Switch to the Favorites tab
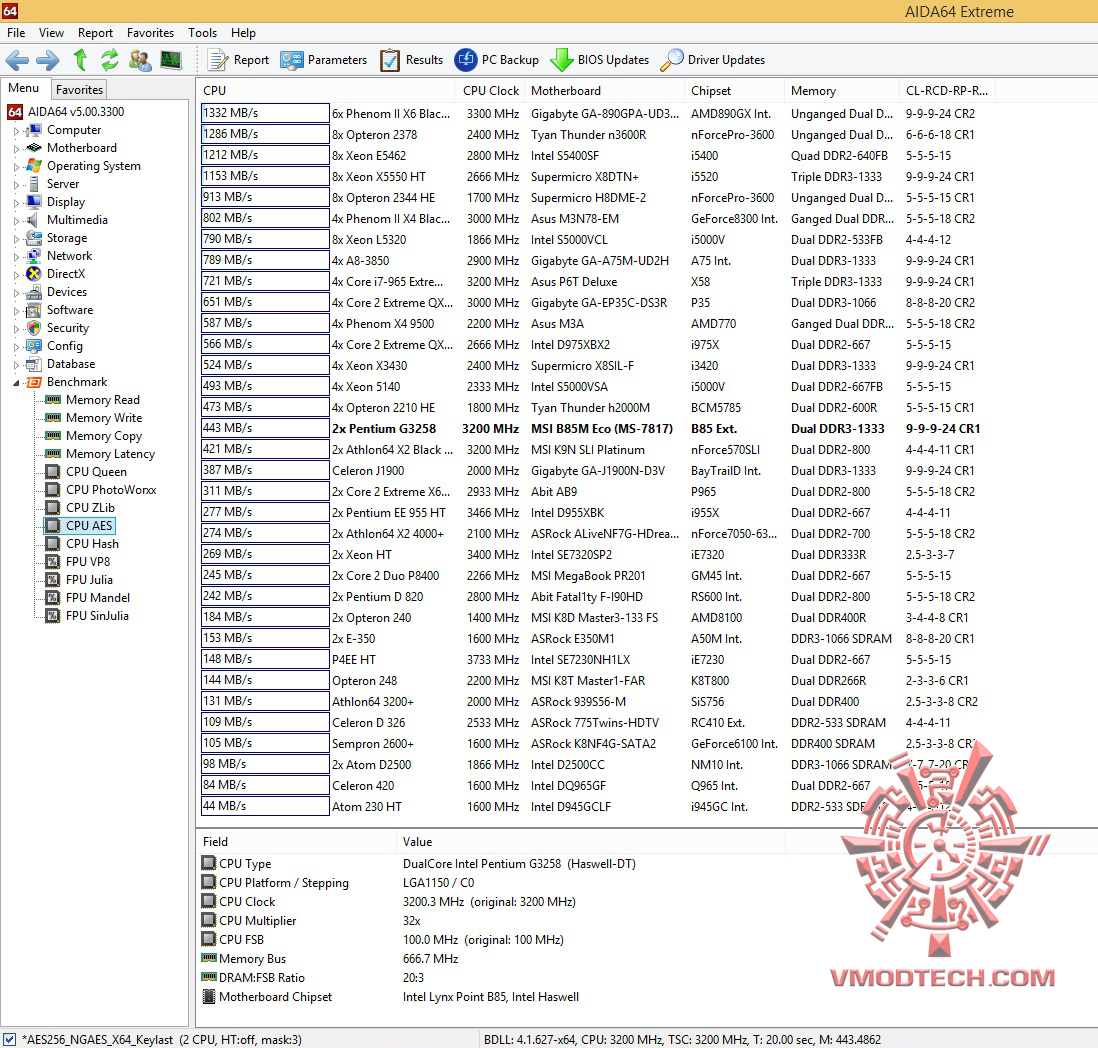1098x1048 pixels. [x=80, y=90]
